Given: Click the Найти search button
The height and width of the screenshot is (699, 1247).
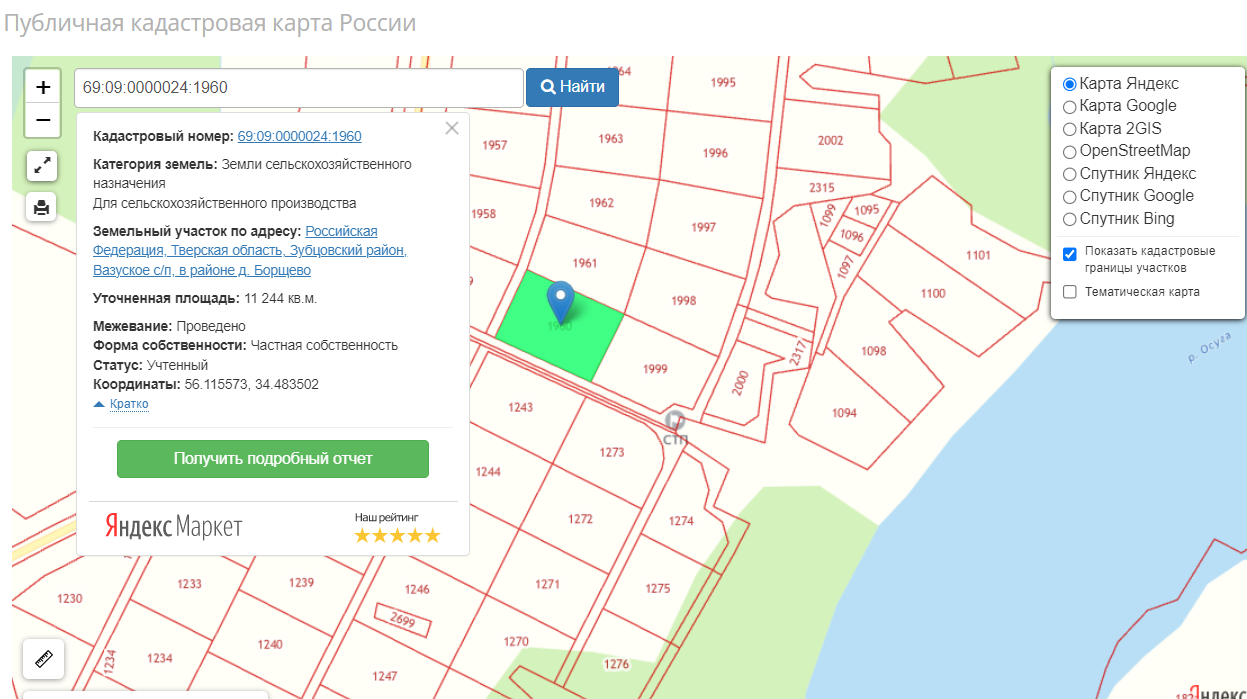Looking at the screenshot, I should pos(572,87).
